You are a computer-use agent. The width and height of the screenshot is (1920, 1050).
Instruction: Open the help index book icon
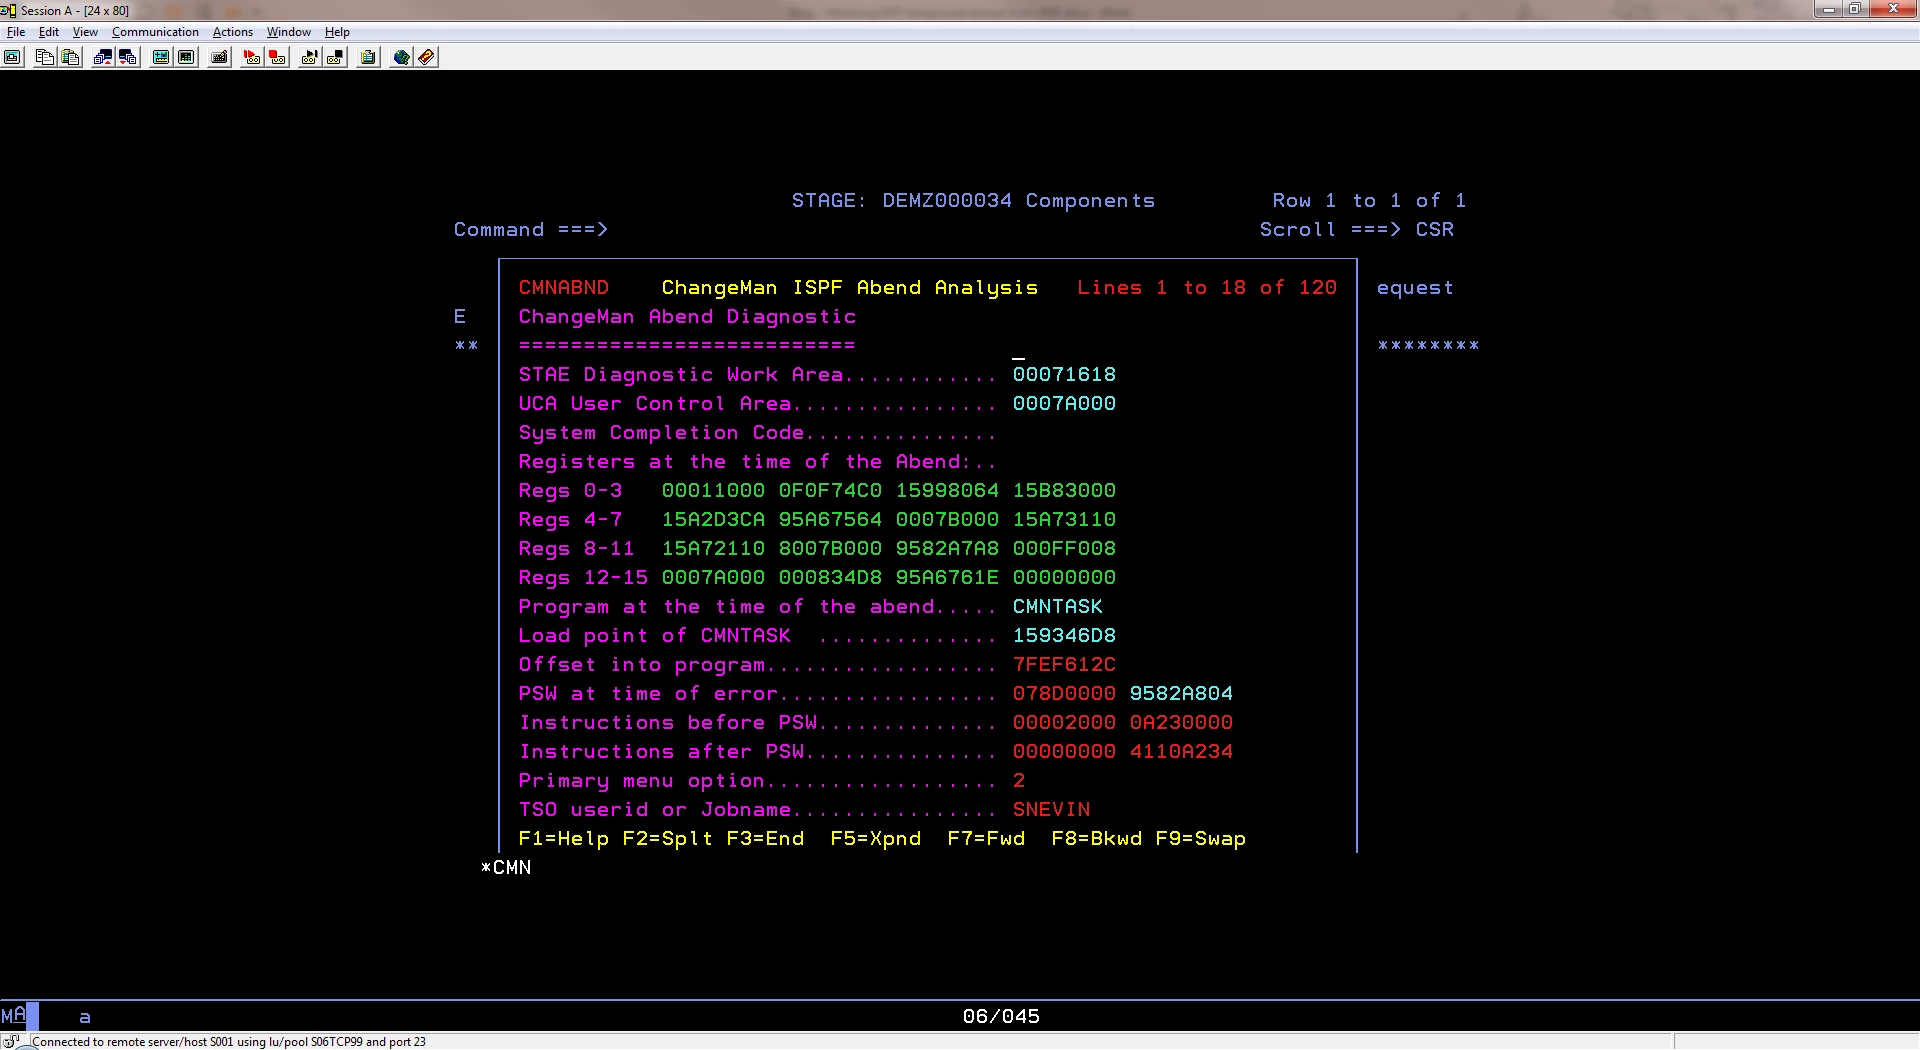point(426,57)
